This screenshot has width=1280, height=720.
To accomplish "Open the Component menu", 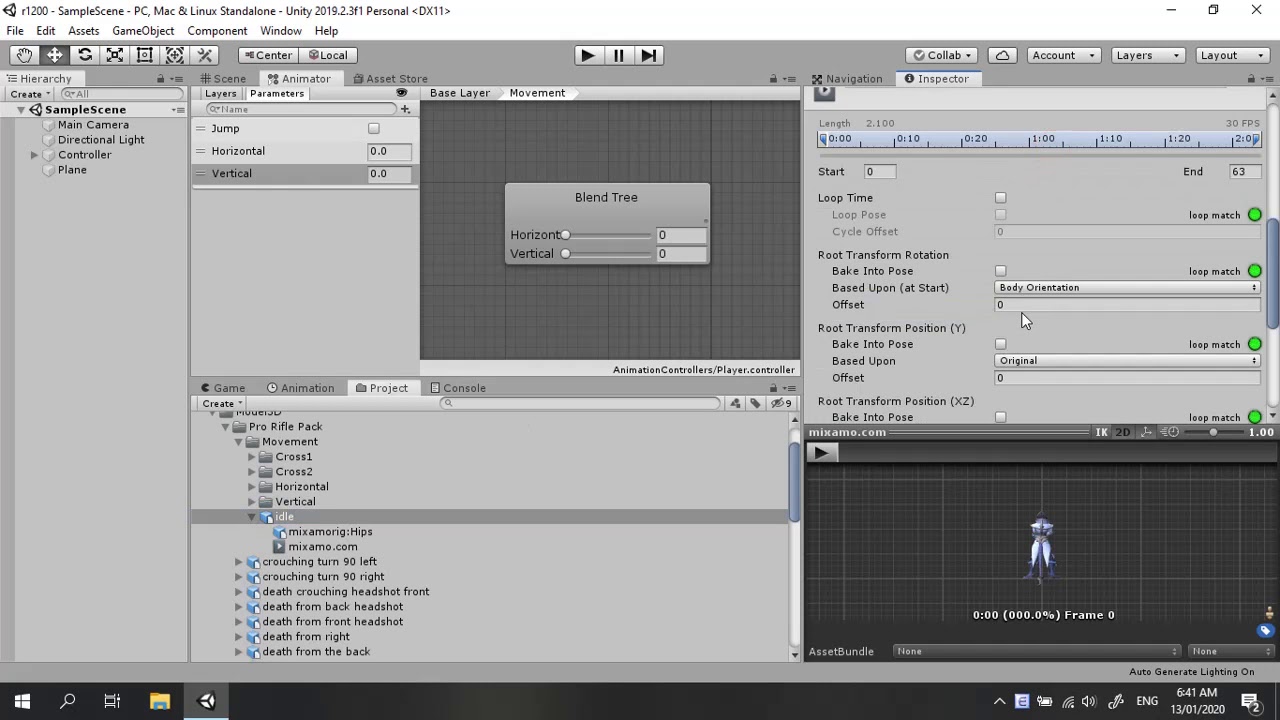I will (x=217, y=31).
